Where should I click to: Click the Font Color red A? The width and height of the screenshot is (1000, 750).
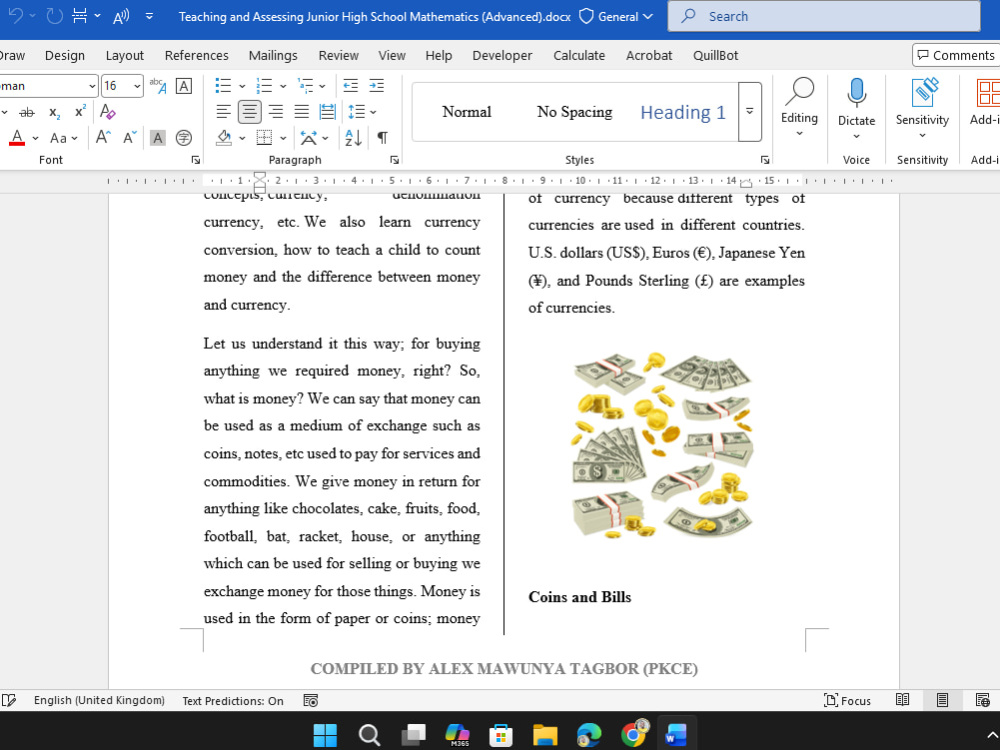point(17,138)
